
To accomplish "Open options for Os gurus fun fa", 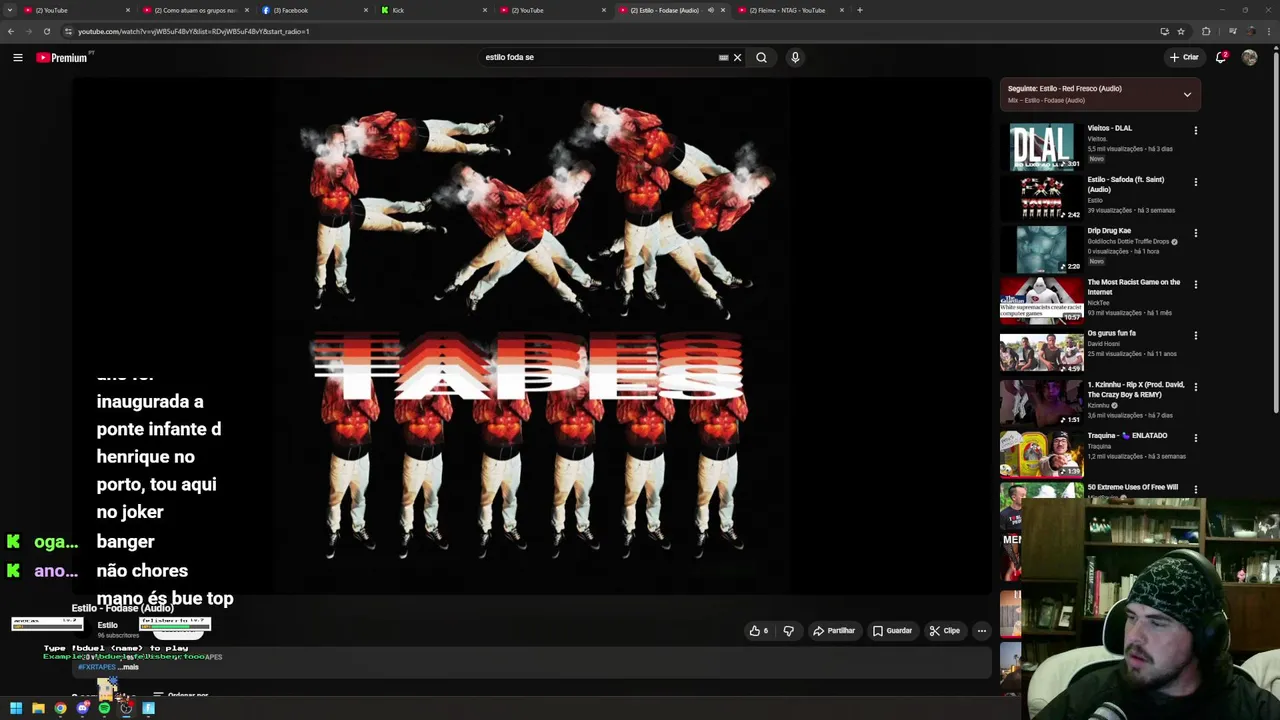I will [x=1195, y=335].
